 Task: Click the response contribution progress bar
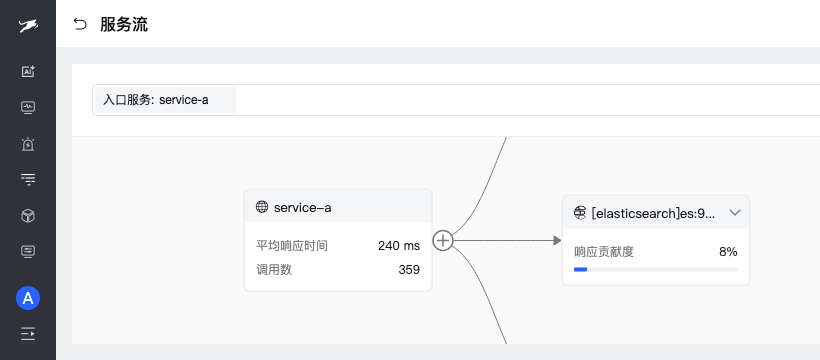pos(656,269)
